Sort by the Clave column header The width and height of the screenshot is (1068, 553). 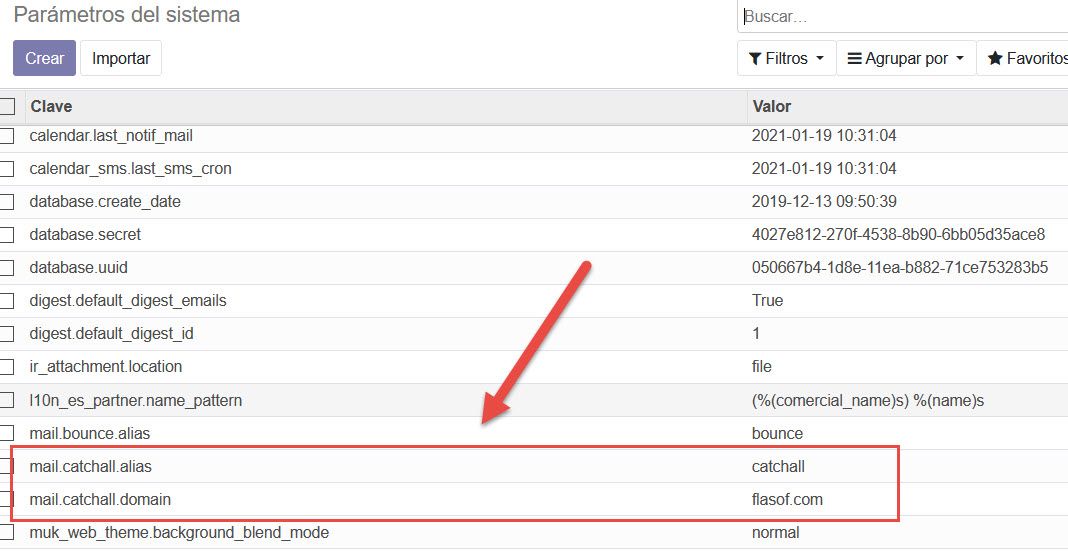[51, 106]
